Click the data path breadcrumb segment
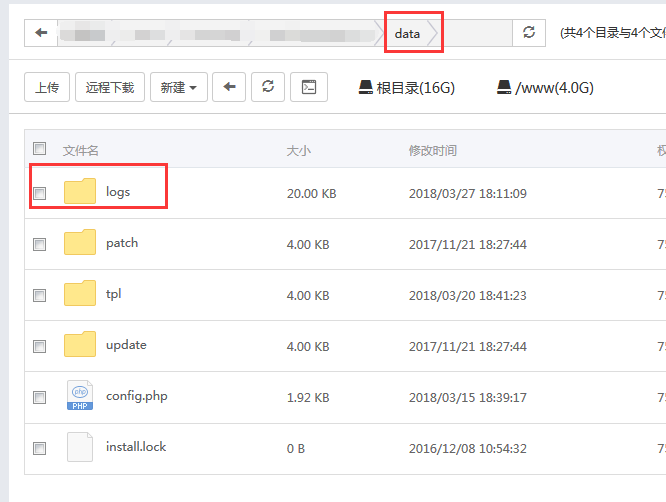The image size is (666, 502). click(407, 33)
